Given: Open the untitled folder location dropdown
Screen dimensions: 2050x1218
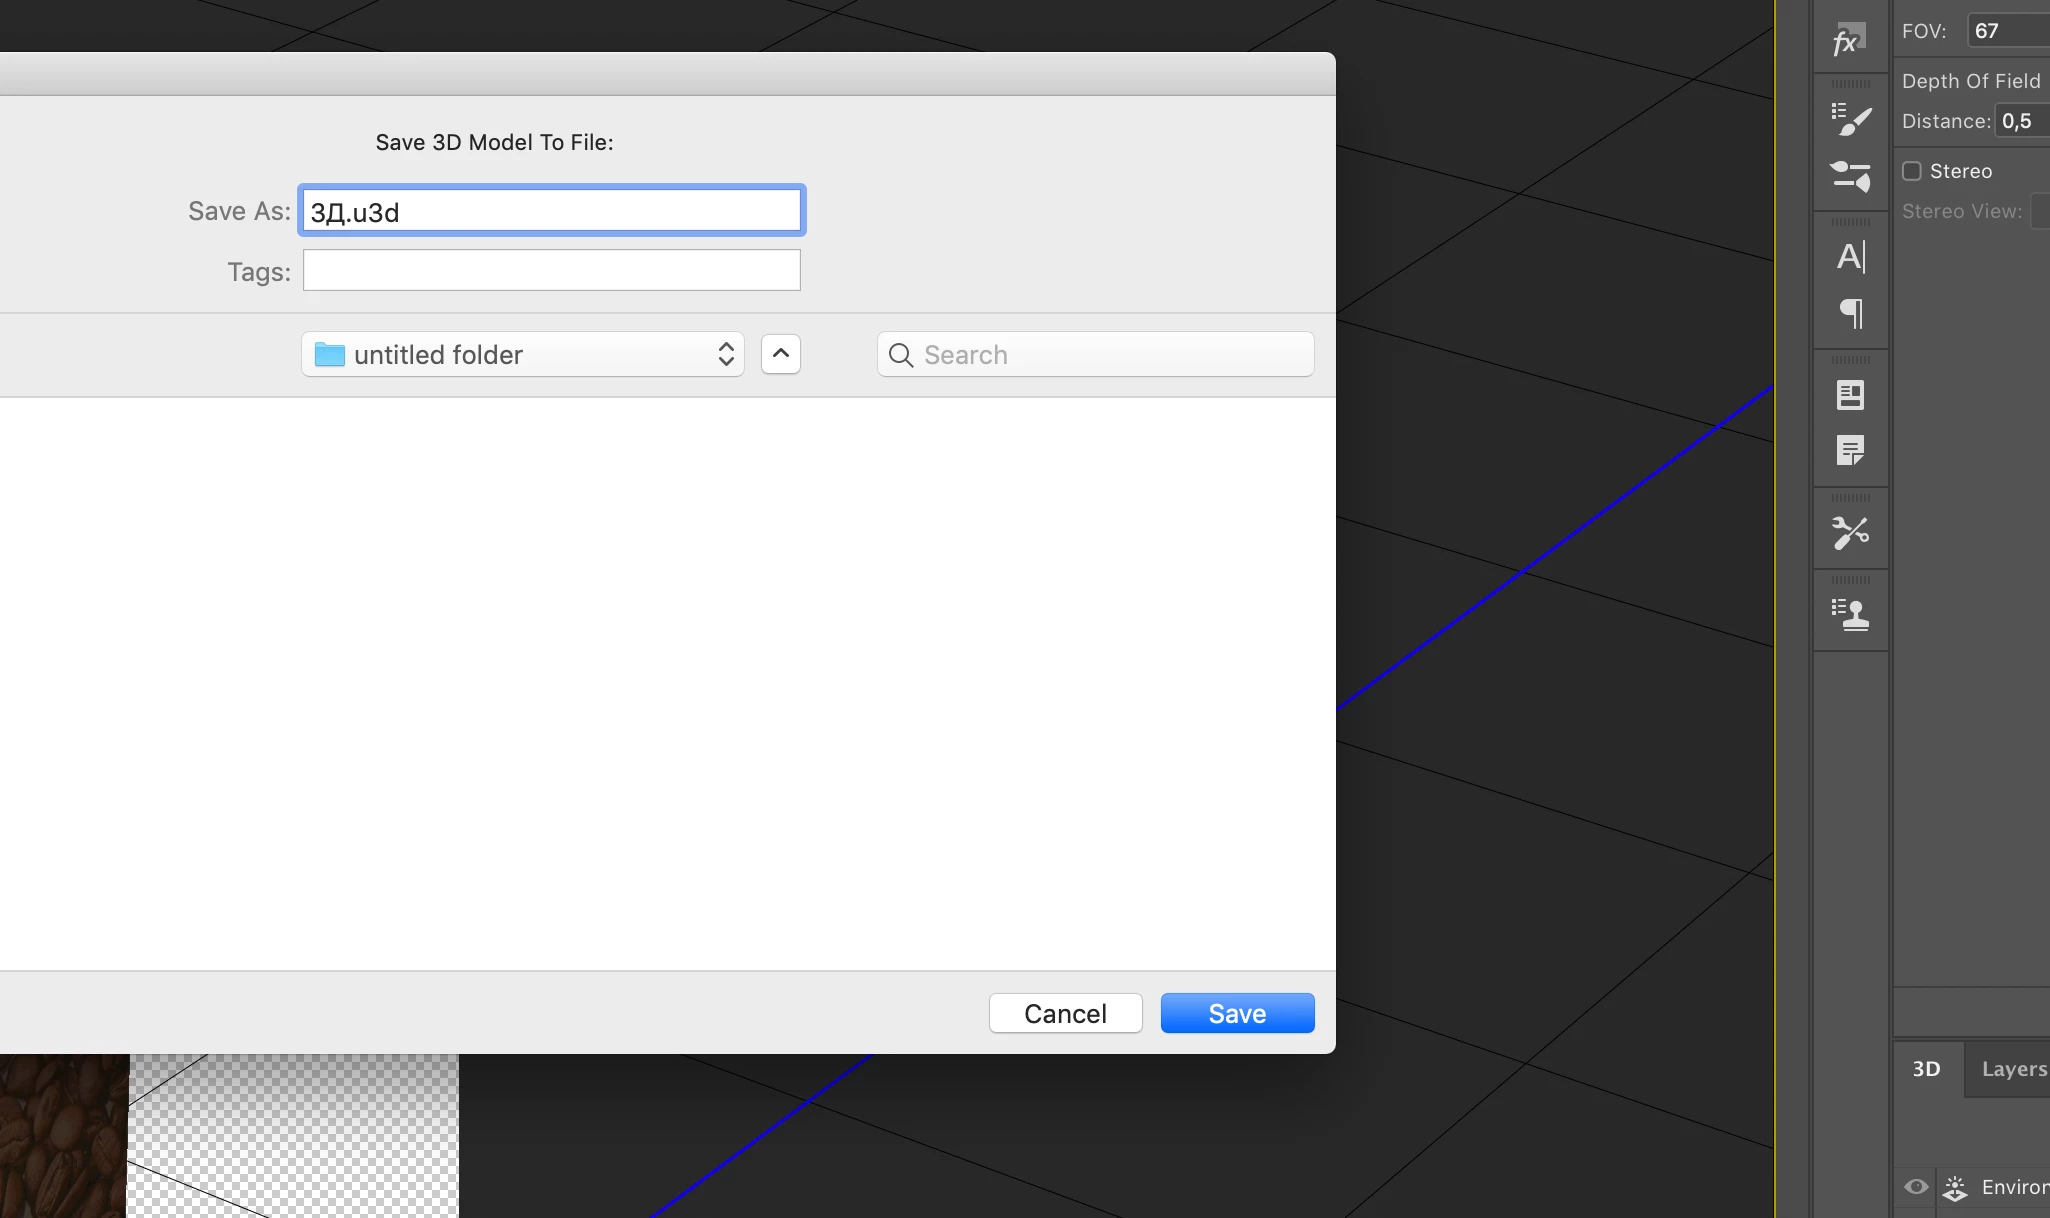Looking at the screenshot, I should point(523,355).
